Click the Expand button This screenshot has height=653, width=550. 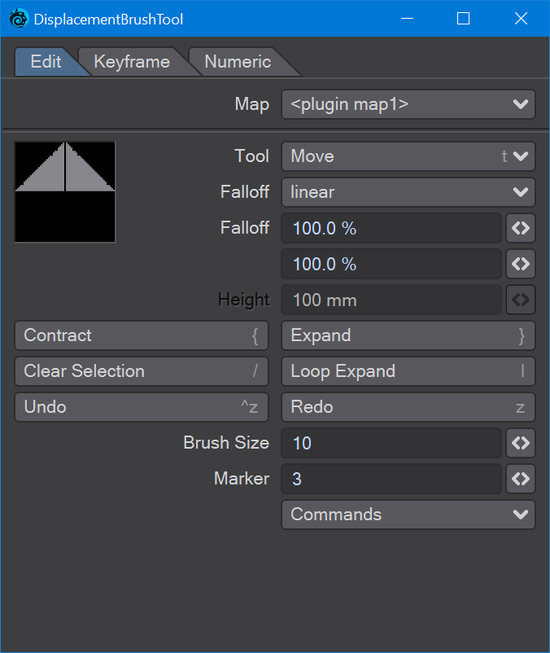pyautogui.click(x=408, y=335)
